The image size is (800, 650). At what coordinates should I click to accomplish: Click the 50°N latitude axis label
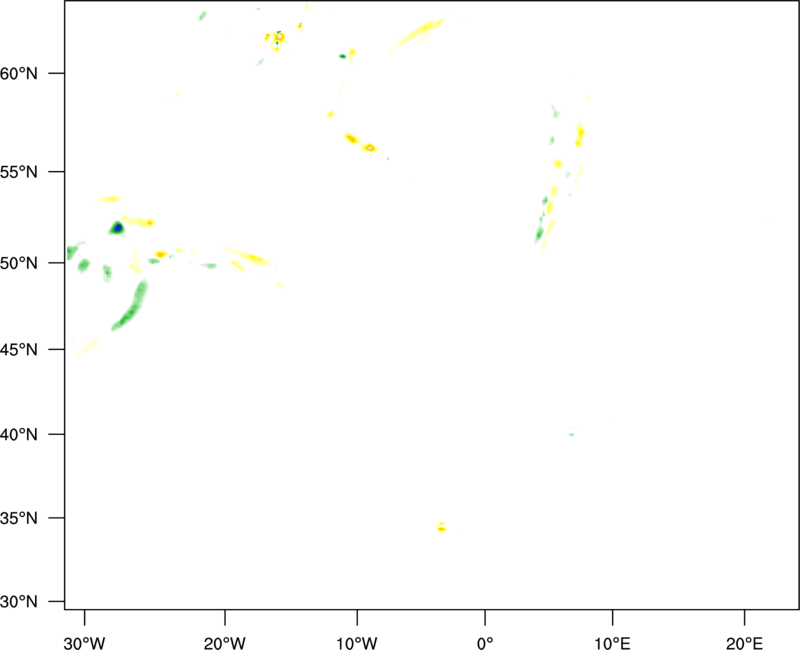pyautogui.click(x=19, y=263)
